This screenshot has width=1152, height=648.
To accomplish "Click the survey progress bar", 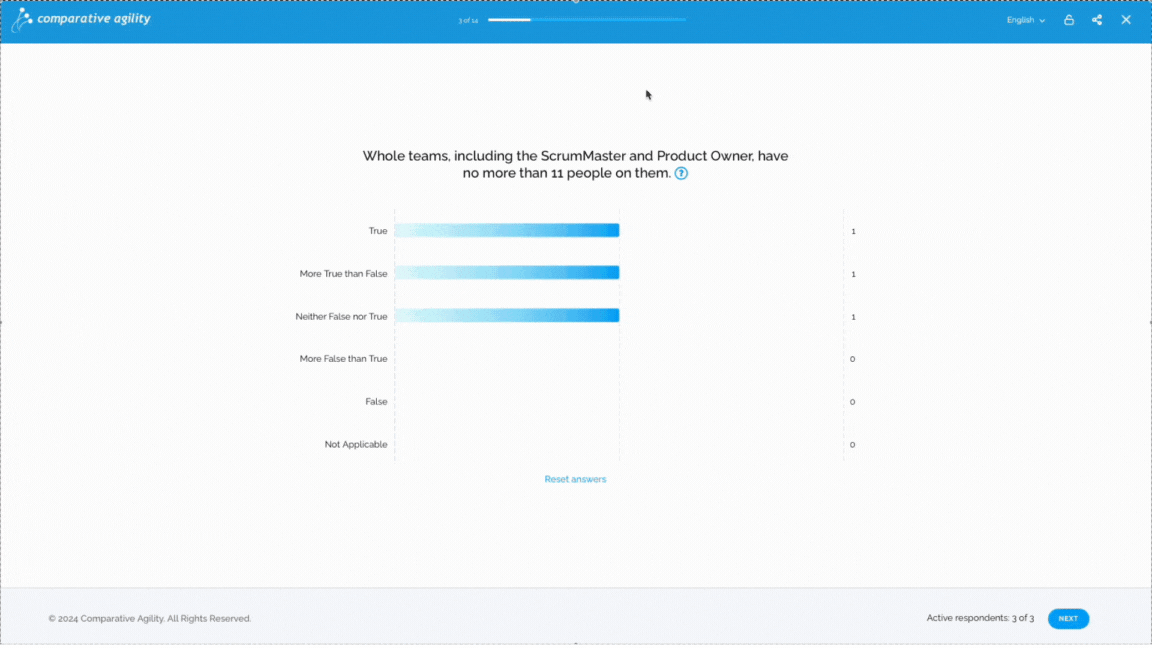I will (587, 20).
